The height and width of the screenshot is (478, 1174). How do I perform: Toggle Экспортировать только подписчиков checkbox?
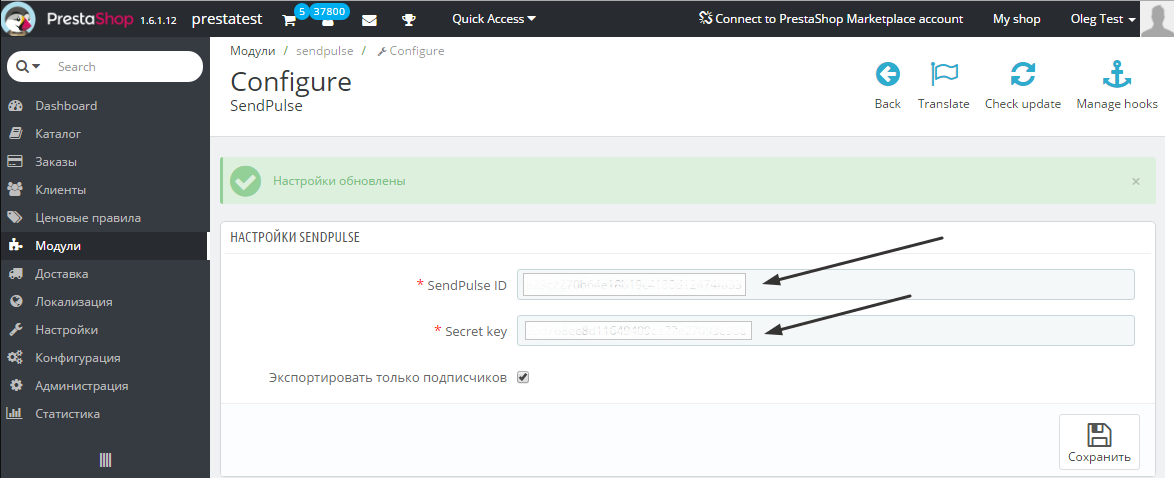click(523, 377)
